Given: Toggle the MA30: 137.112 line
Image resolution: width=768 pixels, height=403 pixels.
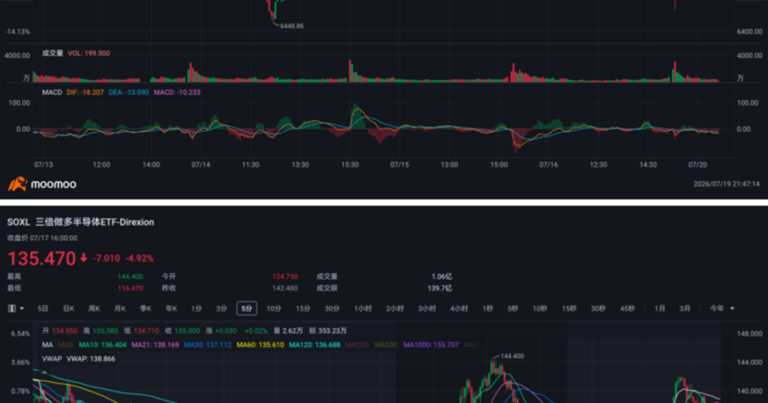Looking at the screenshot, I should point(208,345).
